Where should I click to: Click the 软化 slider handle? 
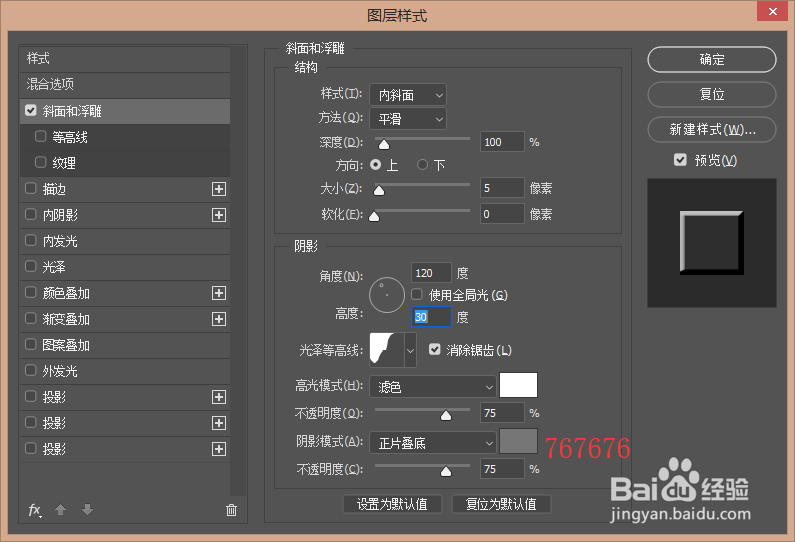(x=374, y=216)
